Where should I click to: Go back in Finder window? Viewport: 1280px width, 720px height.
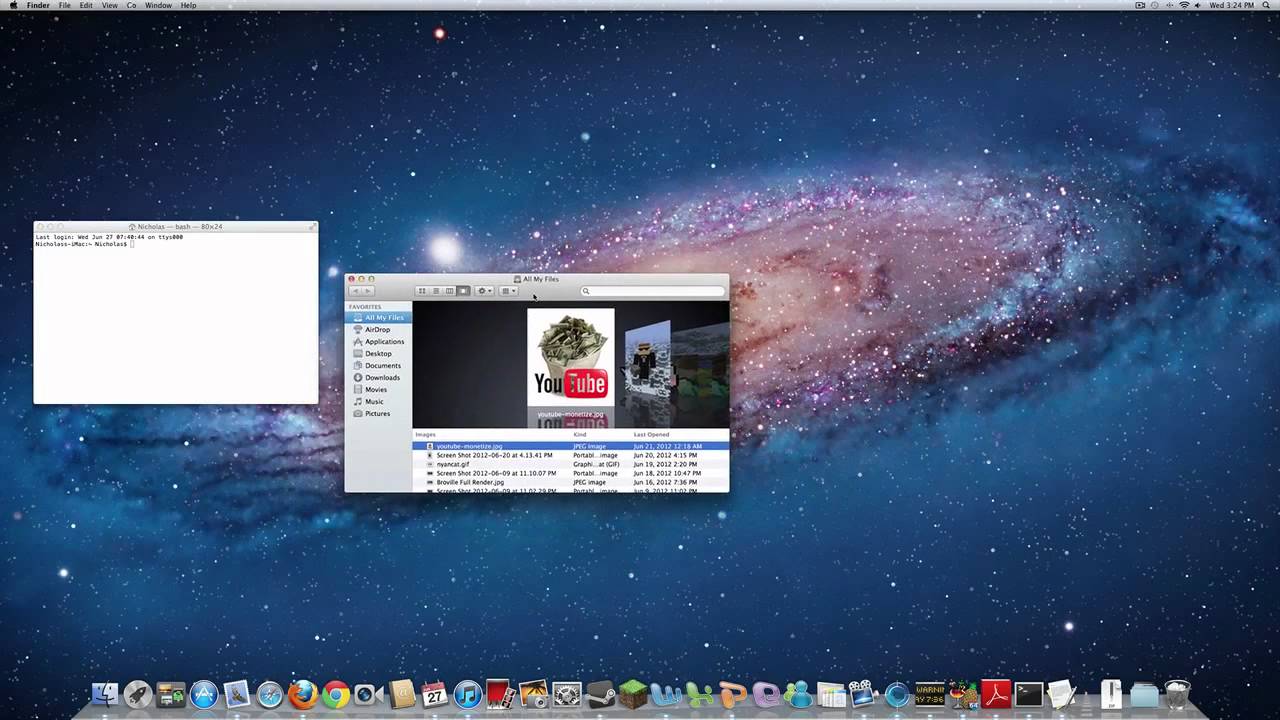click(x=355, y=291)
